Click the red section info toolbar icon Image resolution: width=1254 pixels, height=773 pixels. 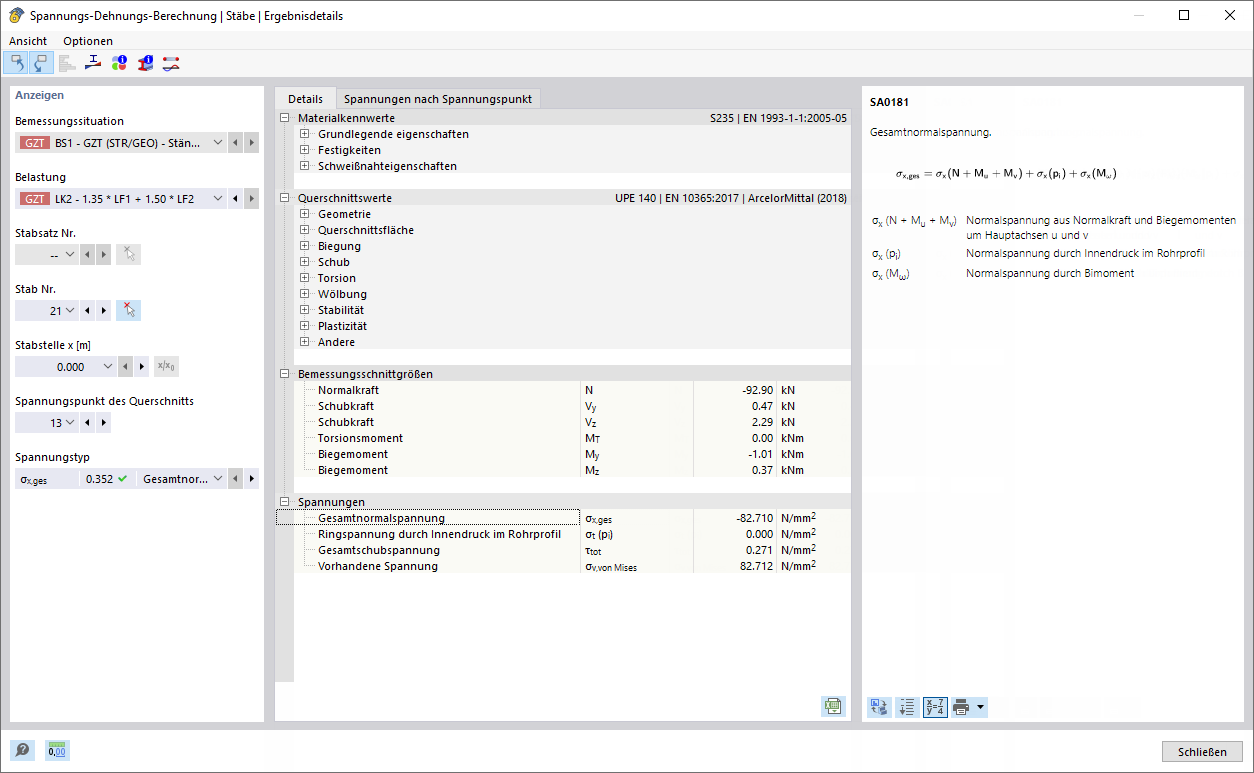point(145,63)
